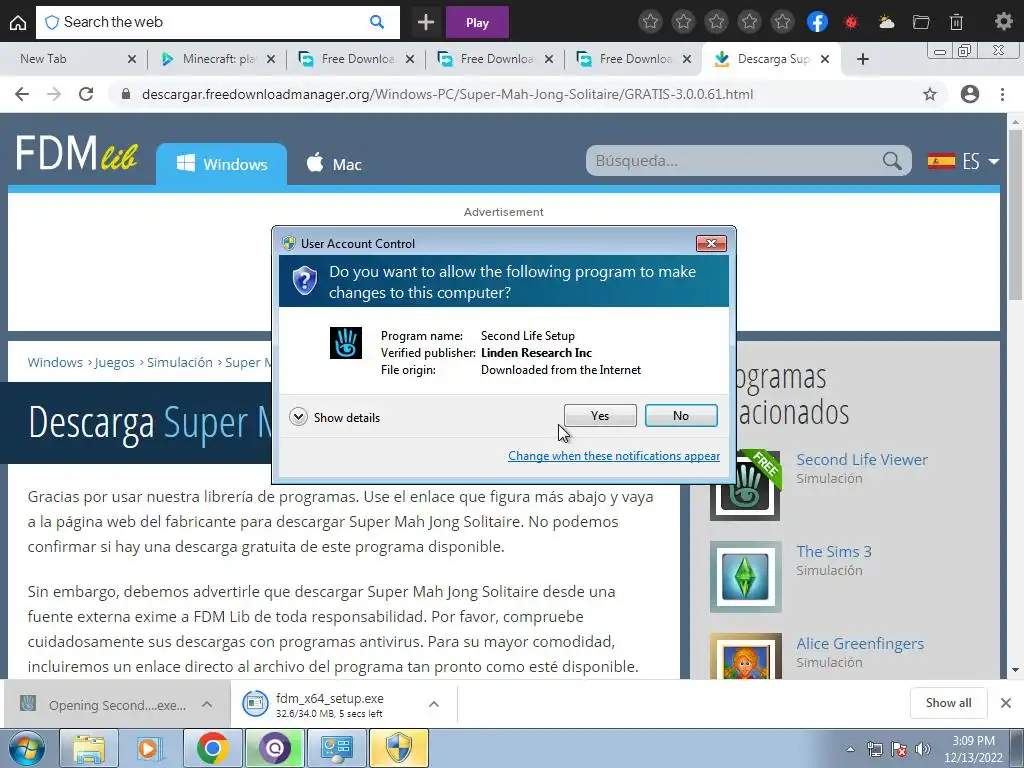Click the address bar URL
Screen dimensions: 1024x768
pyautogui.click(x=447, y=94)
